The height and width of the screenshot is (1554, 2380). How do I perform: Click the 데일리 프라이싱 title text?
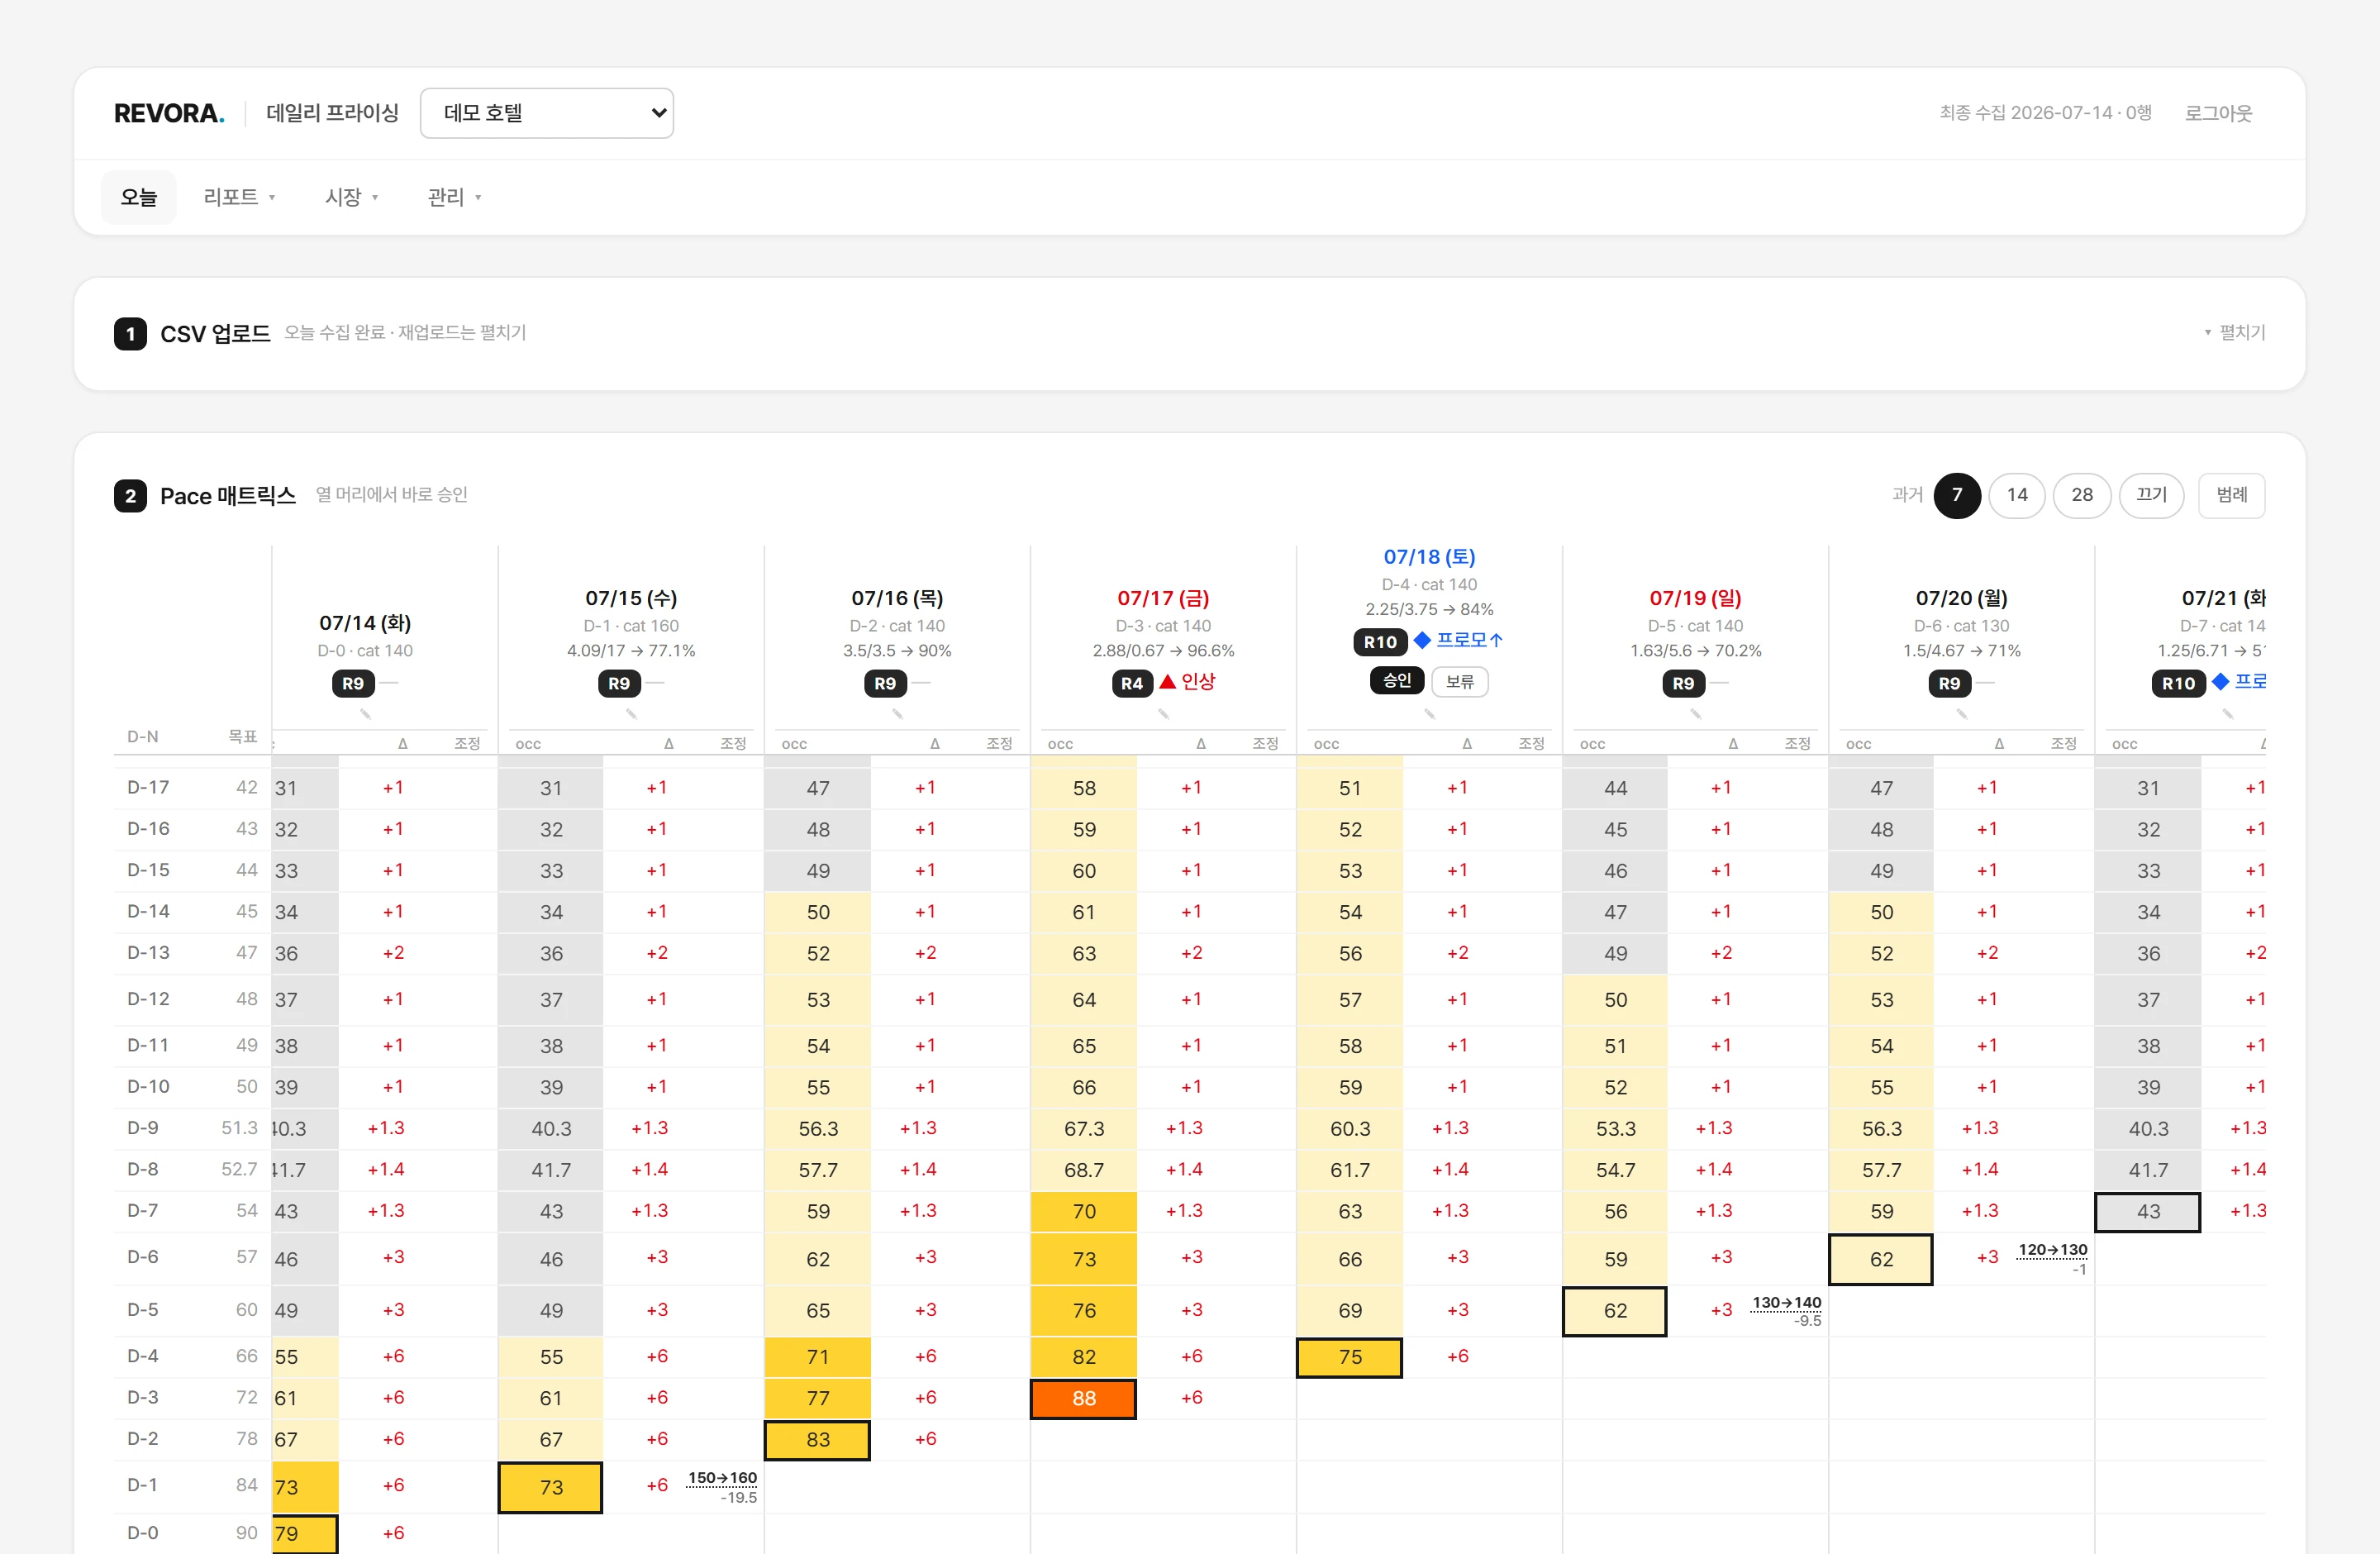332,113
